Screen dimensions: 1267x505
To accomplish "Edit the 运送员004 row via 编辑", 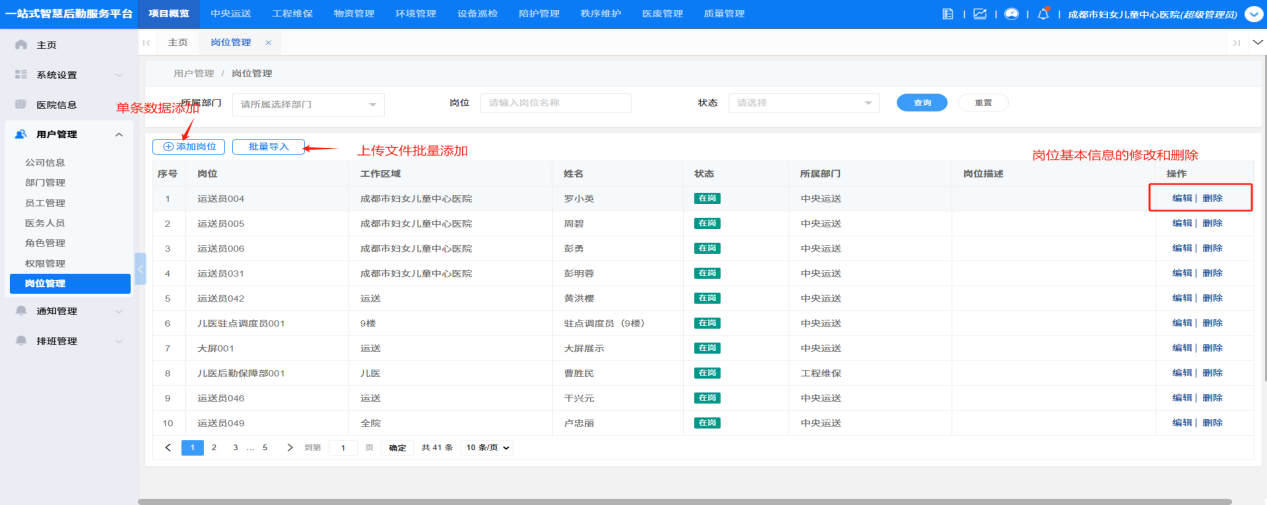I will click(x=1182, y=198).
